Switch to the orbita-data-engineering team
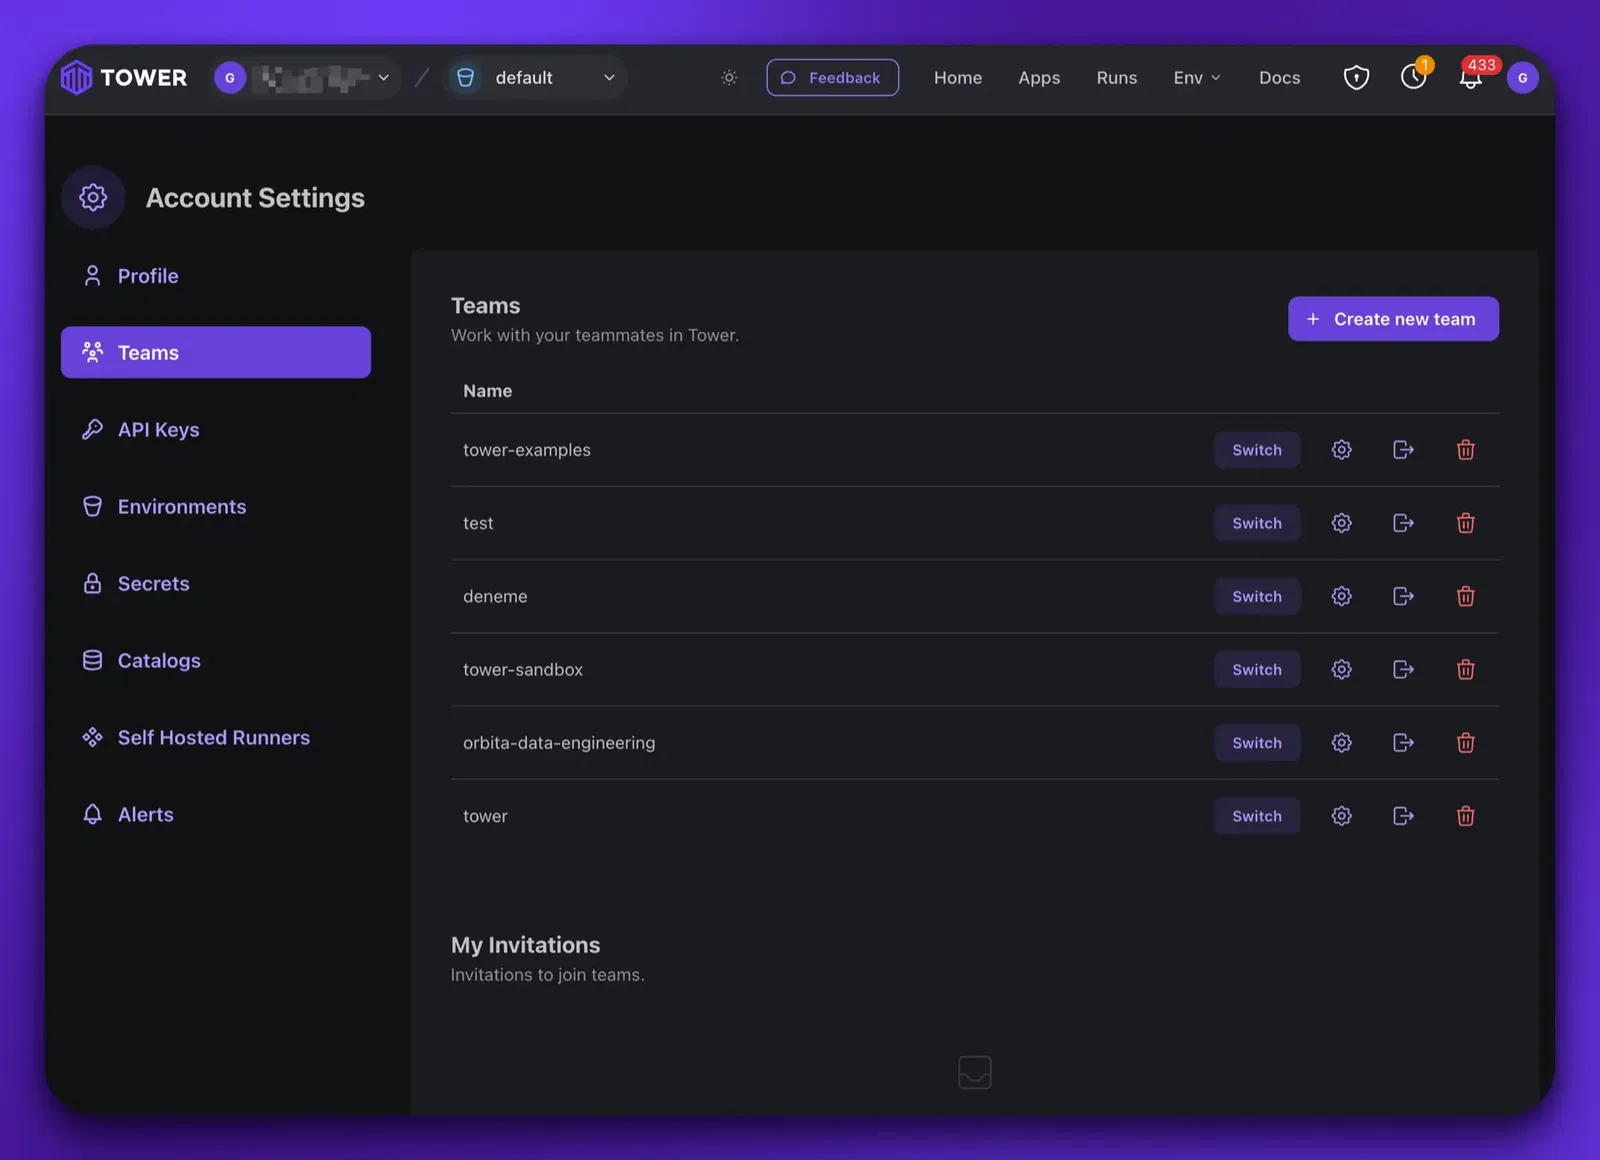Viewport: 1600px width, 1160px height. pos(1256,742)
